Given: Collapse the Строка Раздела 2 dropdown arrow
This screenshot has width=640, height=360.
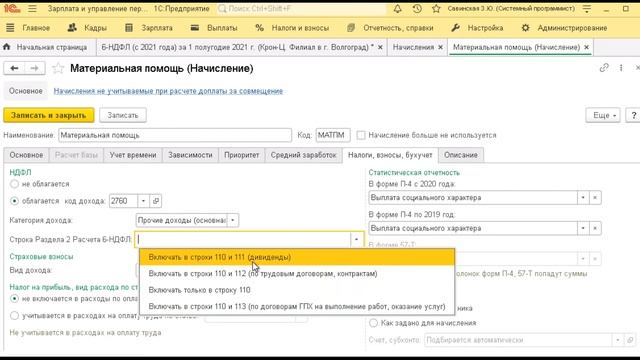Looking at the screenshot, I should click(x=356, y=240).
